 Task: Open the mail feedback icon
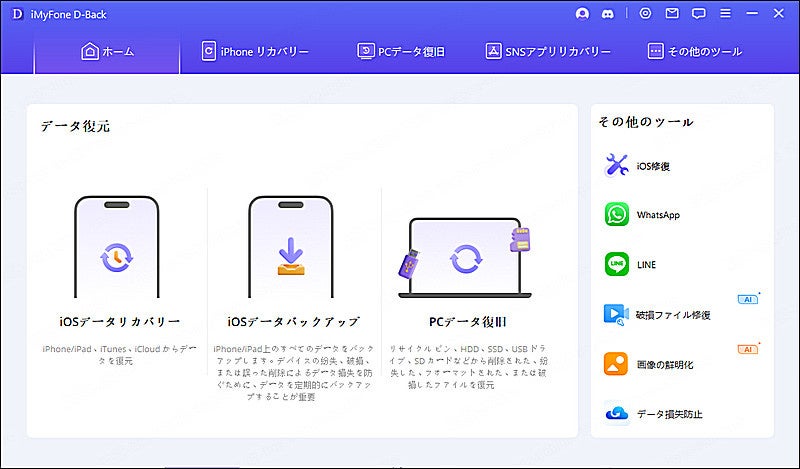[x=672, y=14]
